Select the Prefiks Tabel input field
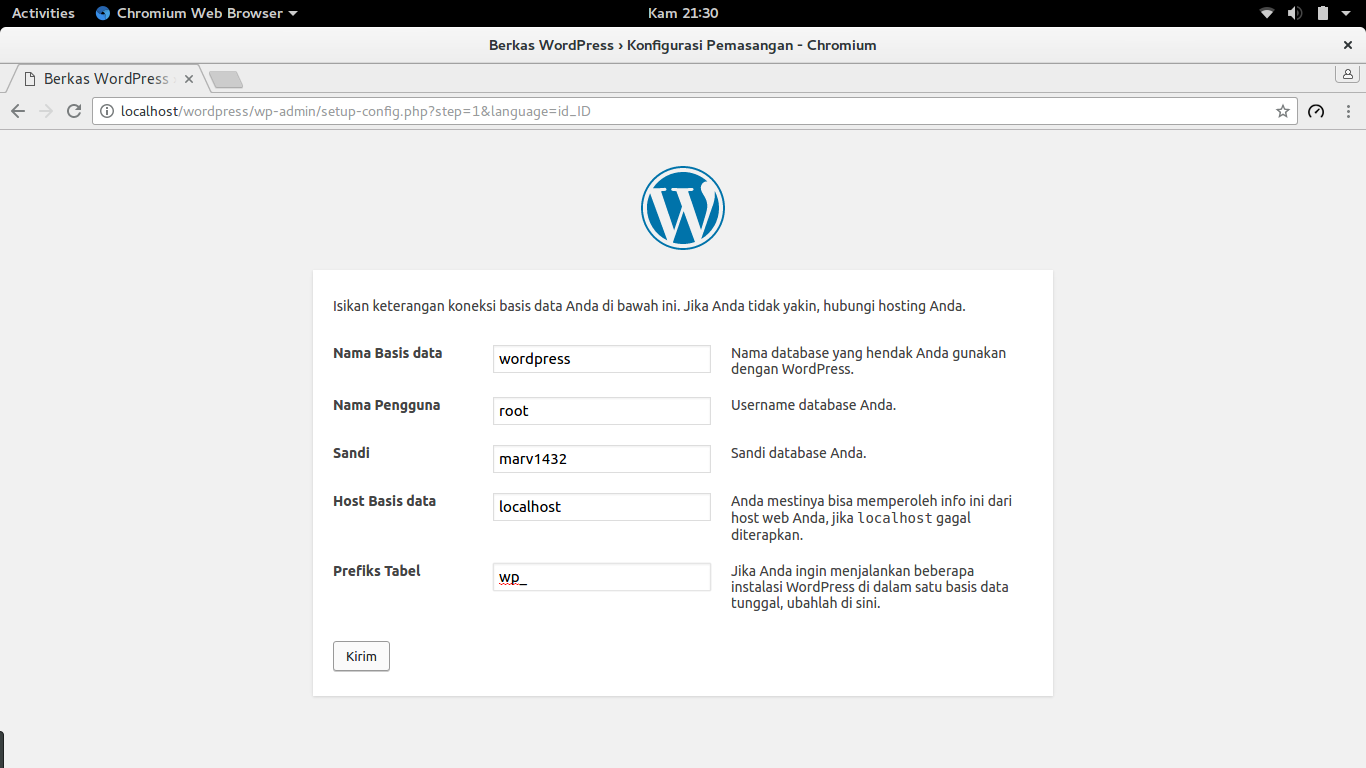This screenshot has width=1366, height=768. (602, 577)
